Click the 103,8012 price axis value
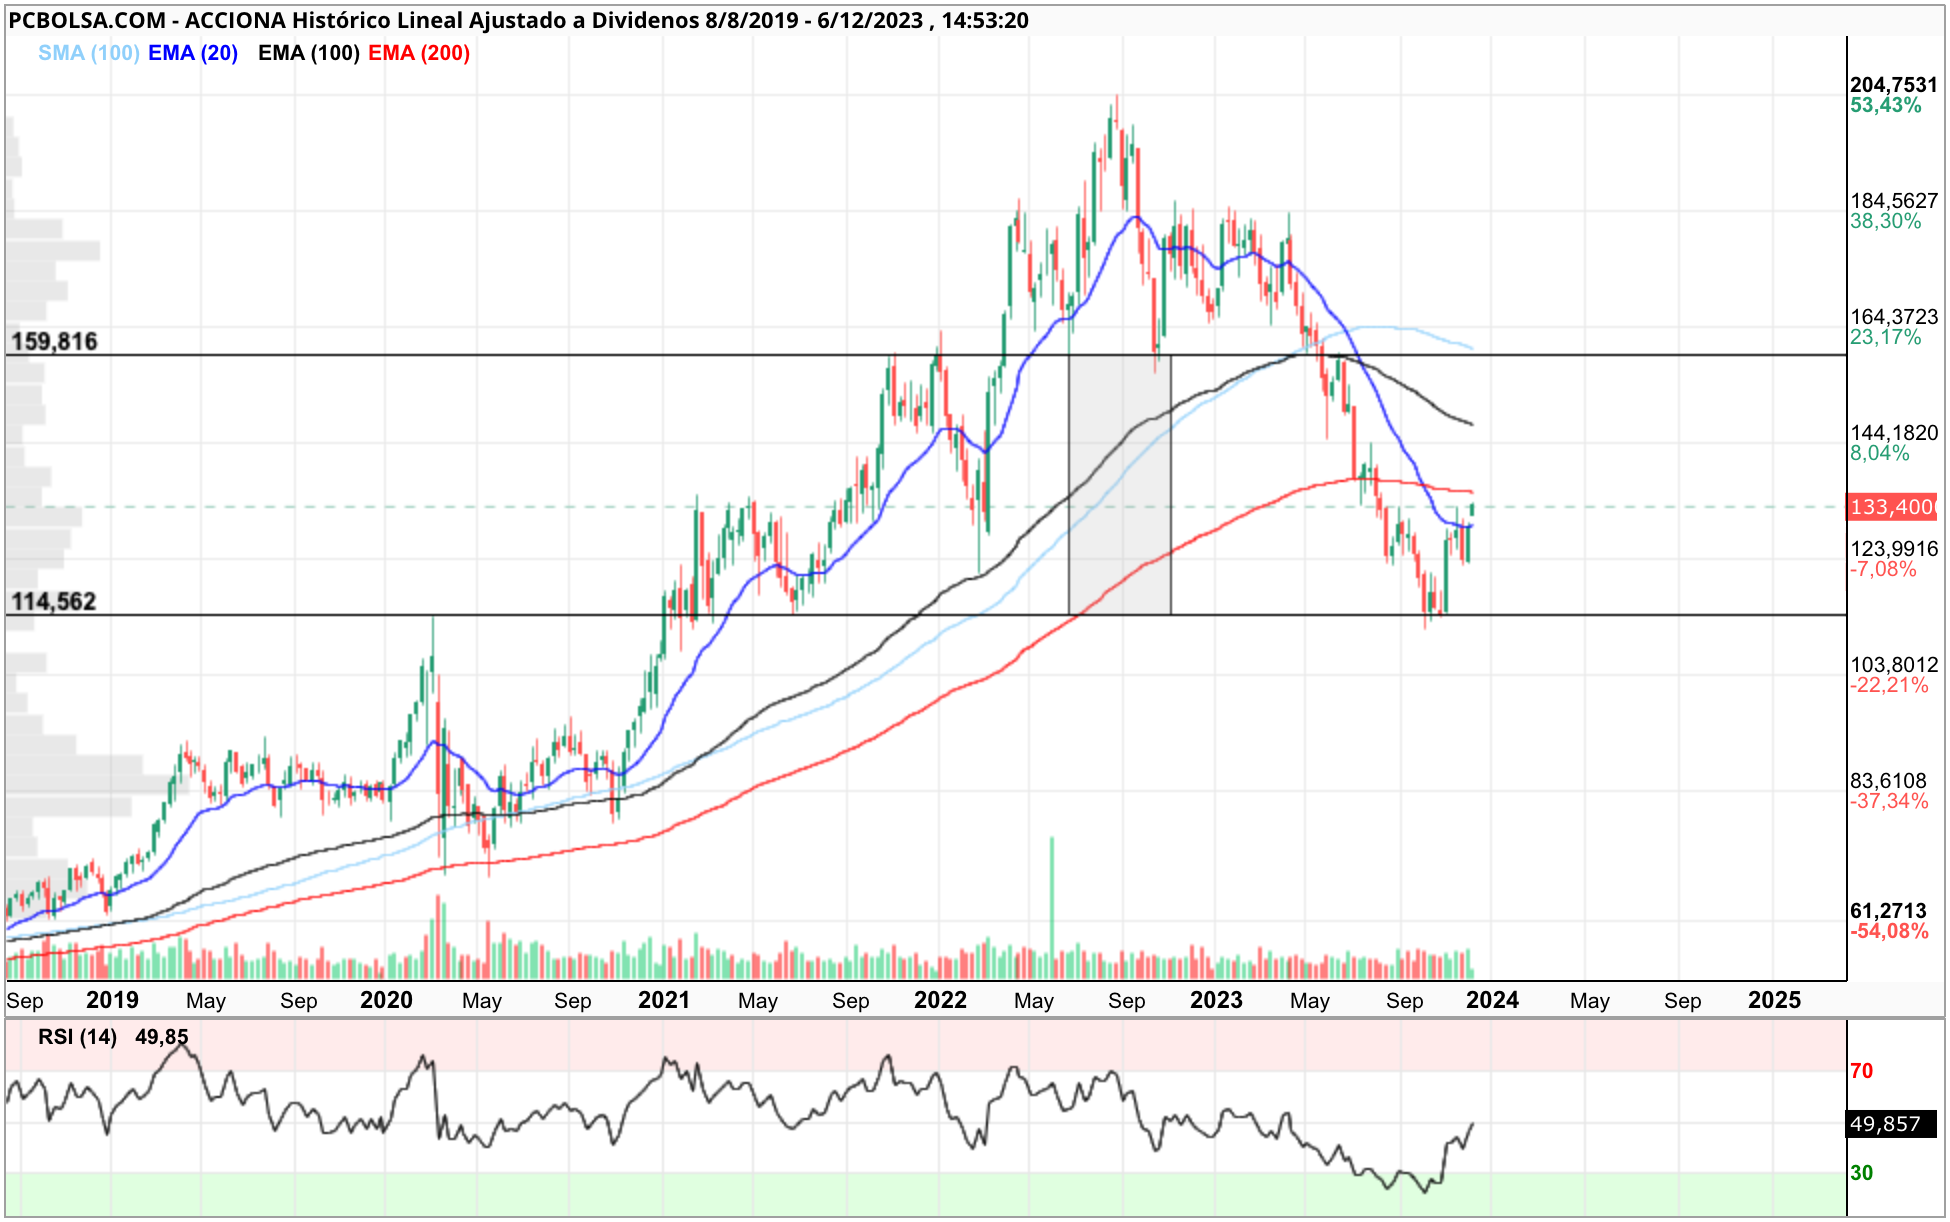 coord(1894,665)
